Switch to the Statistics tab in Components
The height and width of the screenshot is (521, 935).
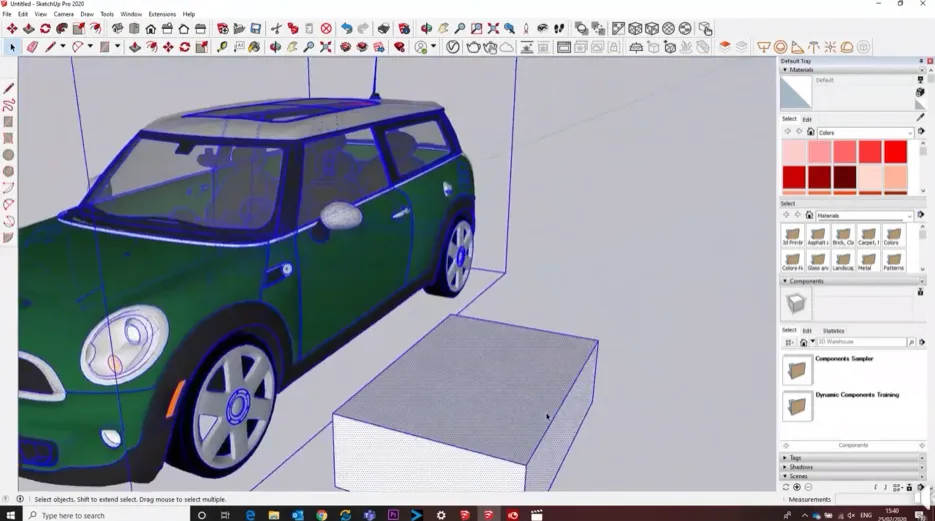click(833, 331)
